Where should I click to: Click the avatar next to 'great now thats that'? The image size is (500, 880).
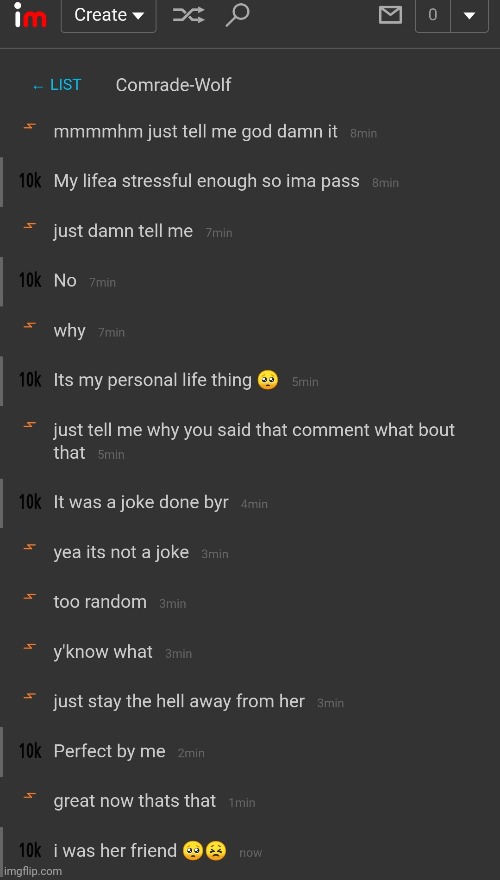click(30, 796)
